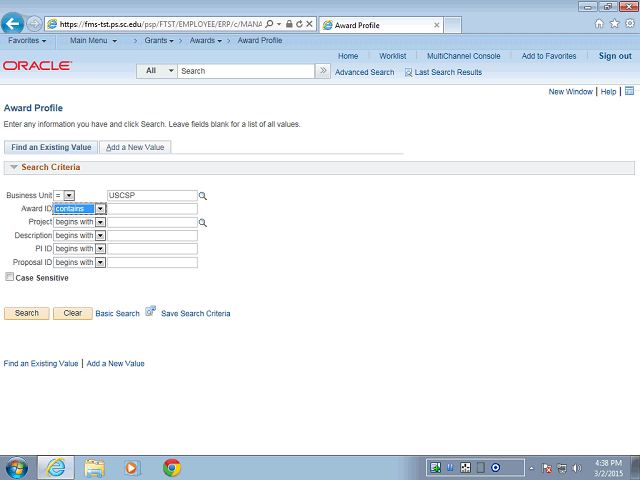The image size is (640, 480).
Task: Open address bar history dropdown arrow
Action: pyautogui.click(x=279, y=24)
